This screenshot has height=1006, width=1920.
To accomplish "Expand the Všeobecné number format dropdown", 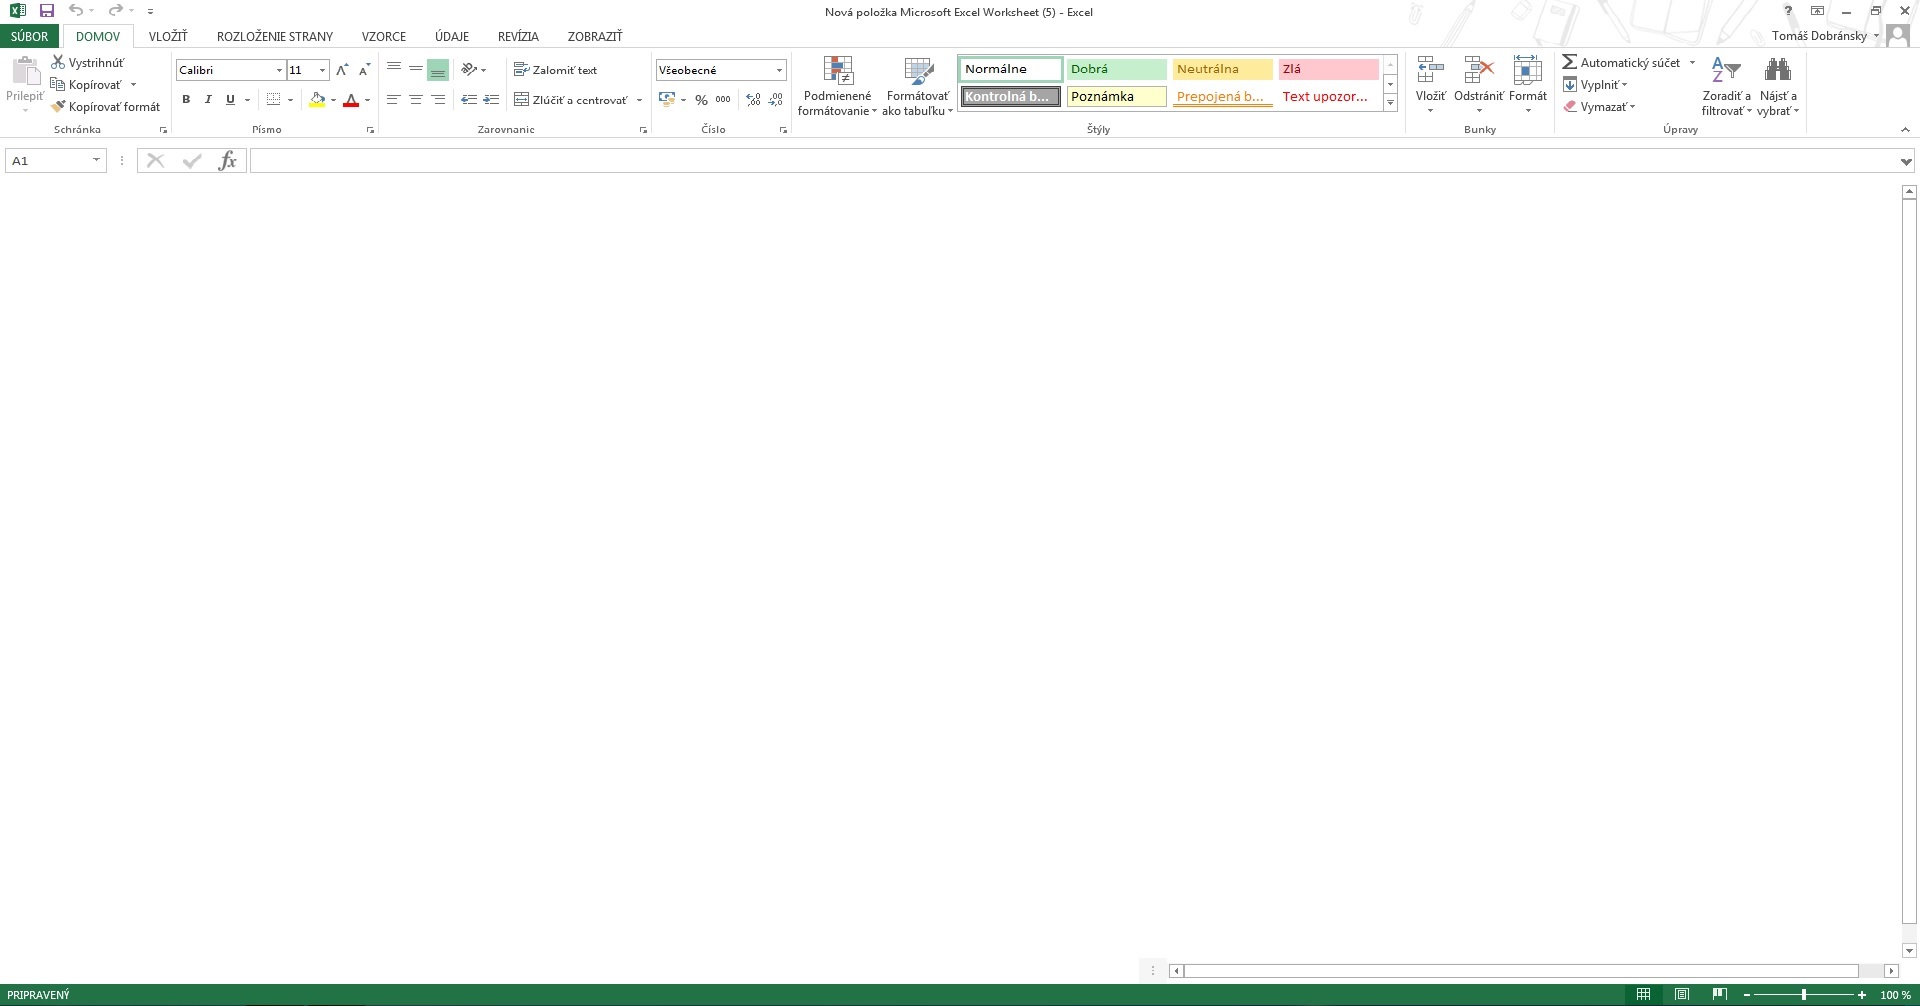I will tap(779, 70).
